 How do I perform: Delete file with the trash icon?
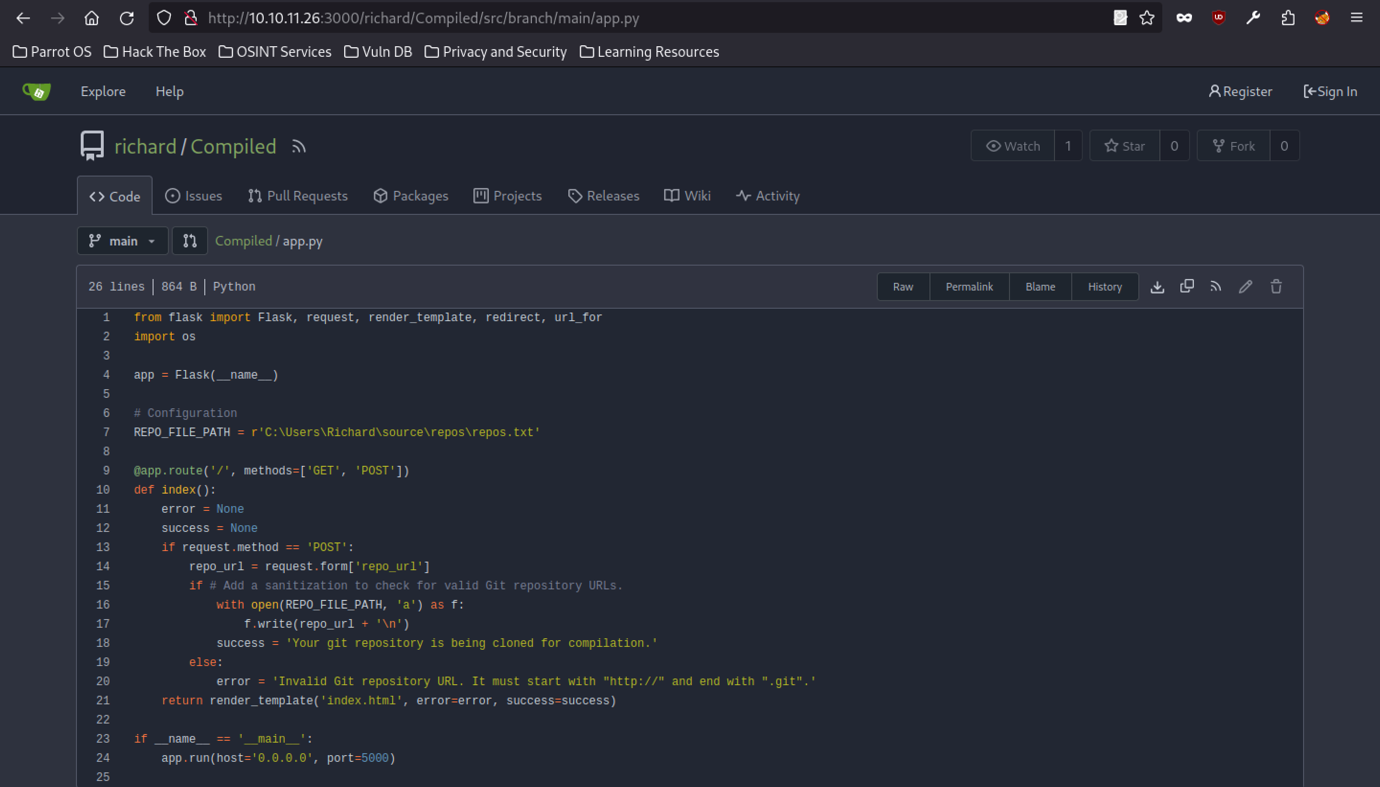[1276, 287]
